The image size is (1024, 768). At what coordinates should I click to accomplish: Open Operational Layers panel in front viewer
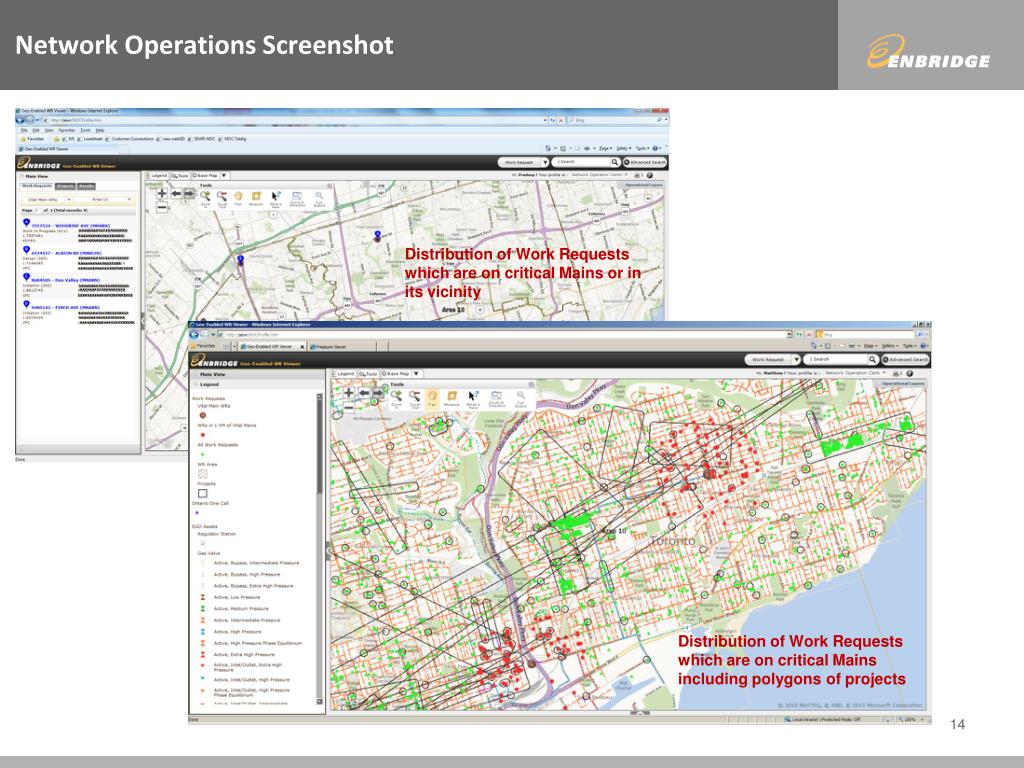(x=903, y=383)
